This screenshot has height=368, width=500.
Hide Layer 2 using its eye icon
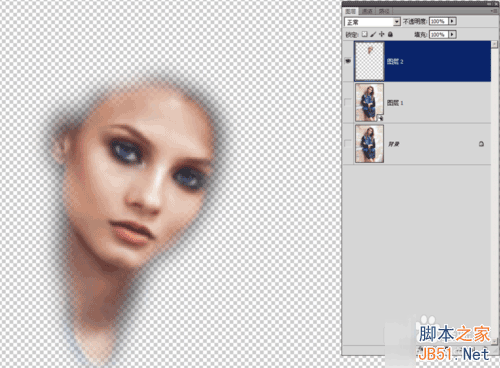coord(348,61)
